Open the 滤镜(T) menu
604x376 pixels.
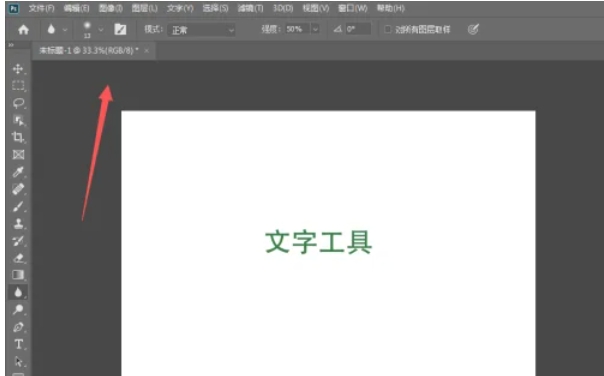250,8
